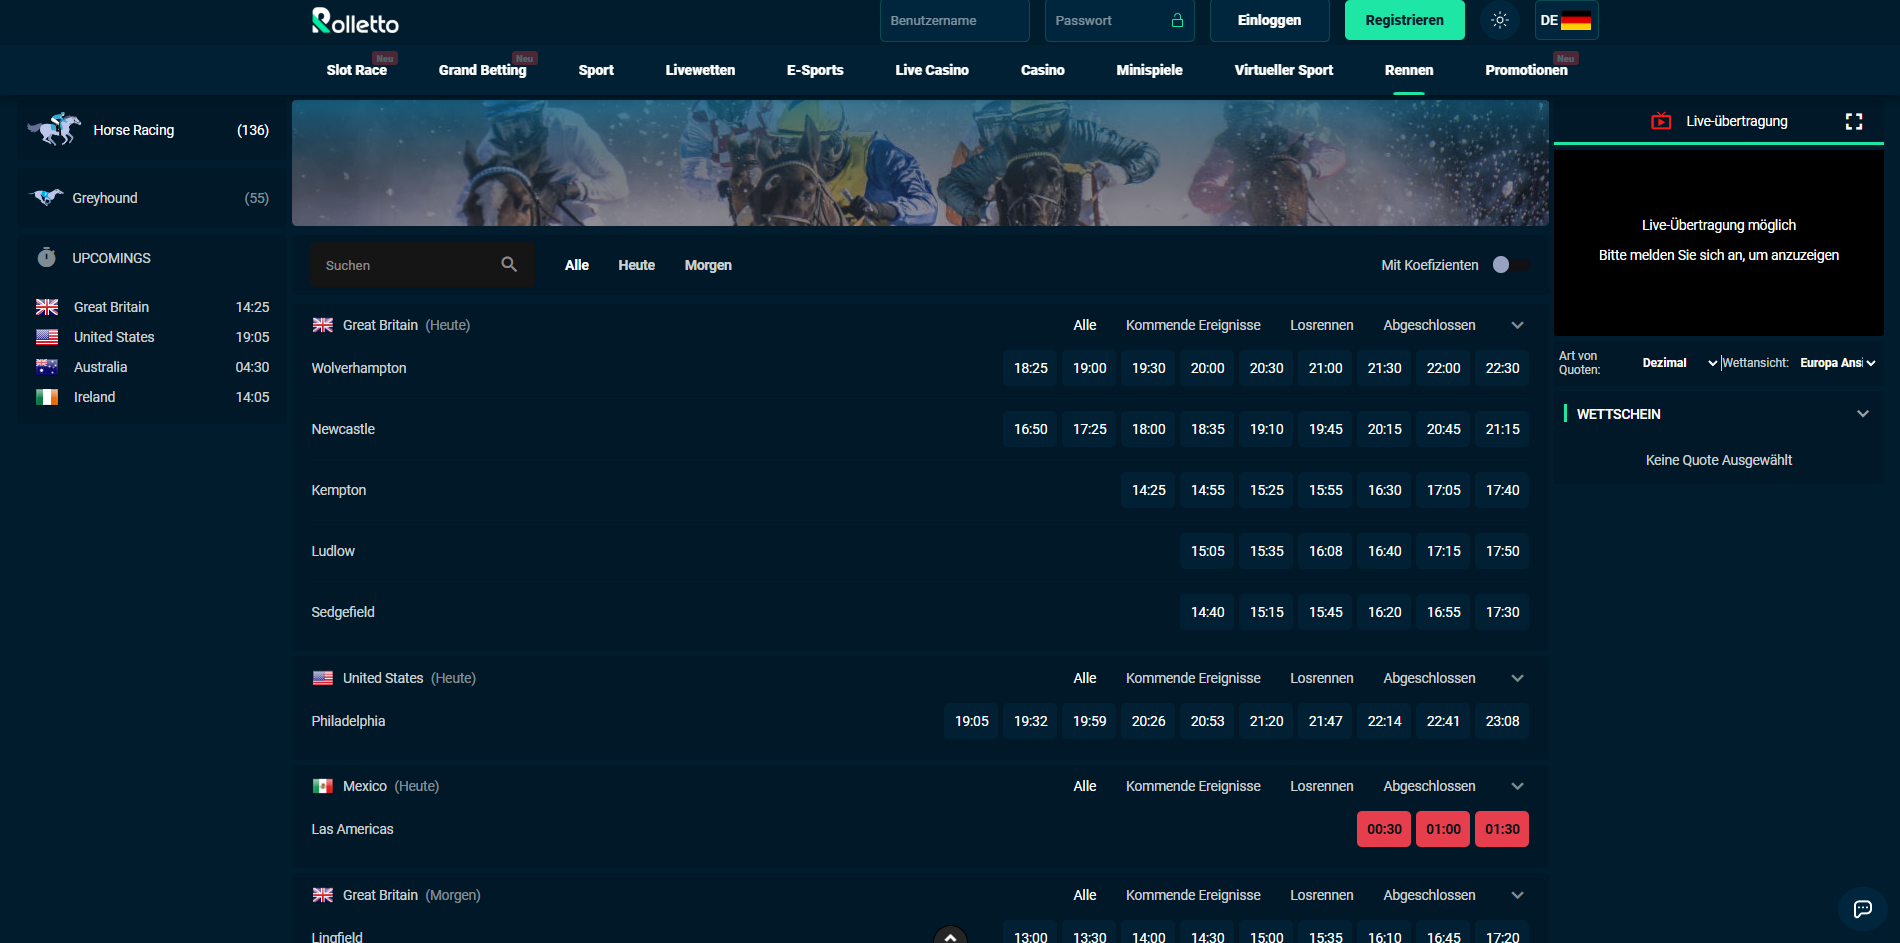The image size is (1900, 943).
Task: Collapse the Mexico races section
Action: pyautogui.click(x=1517, y=786)
